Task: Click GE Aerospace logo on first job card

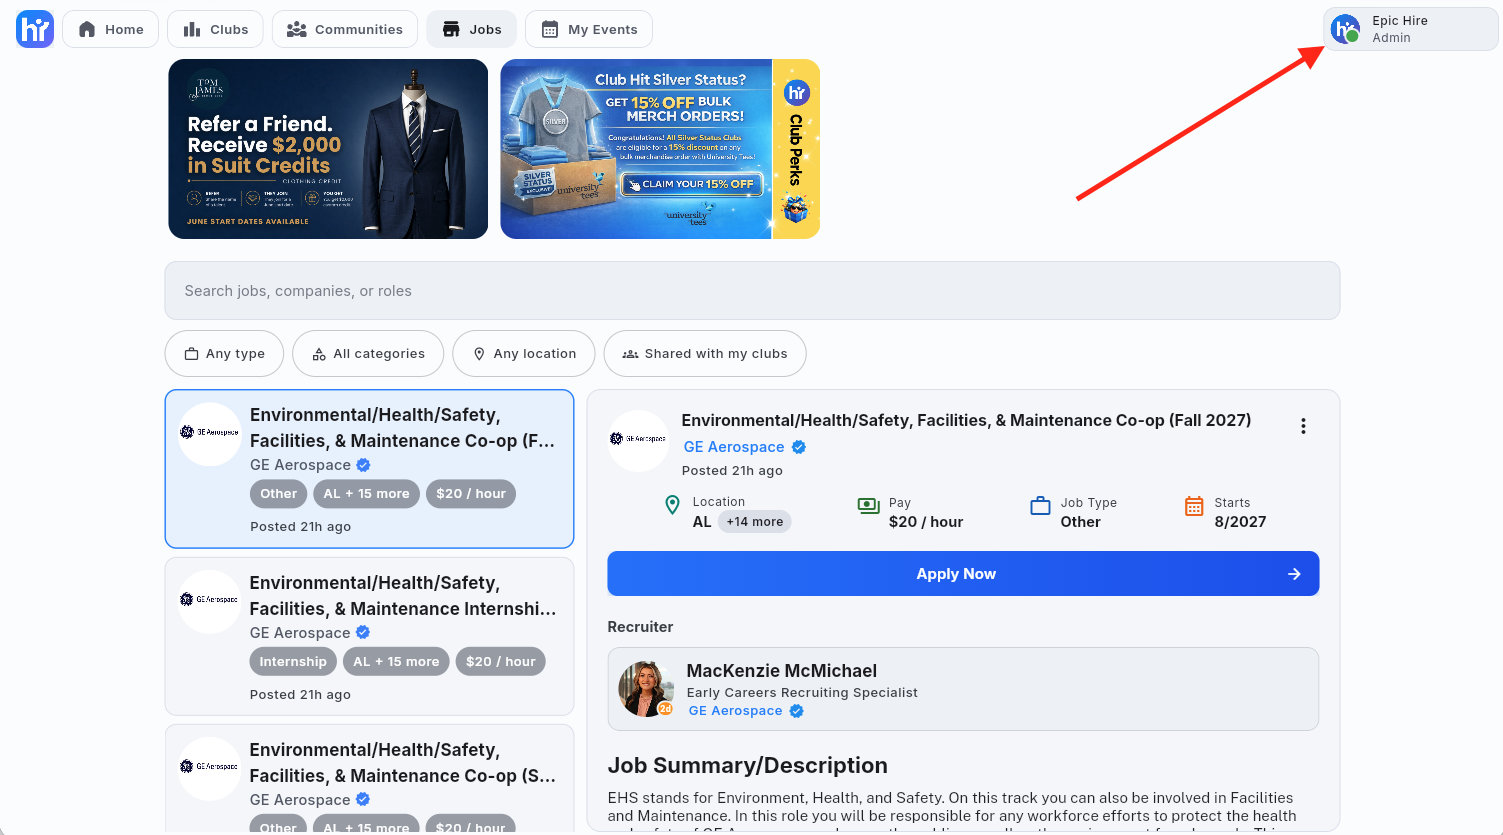Action: point(210,433)
